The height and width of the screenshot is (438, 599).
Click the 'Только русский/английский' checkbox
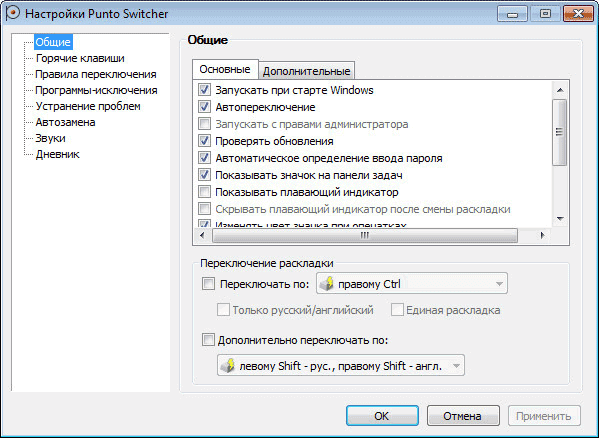pos(223,310)
